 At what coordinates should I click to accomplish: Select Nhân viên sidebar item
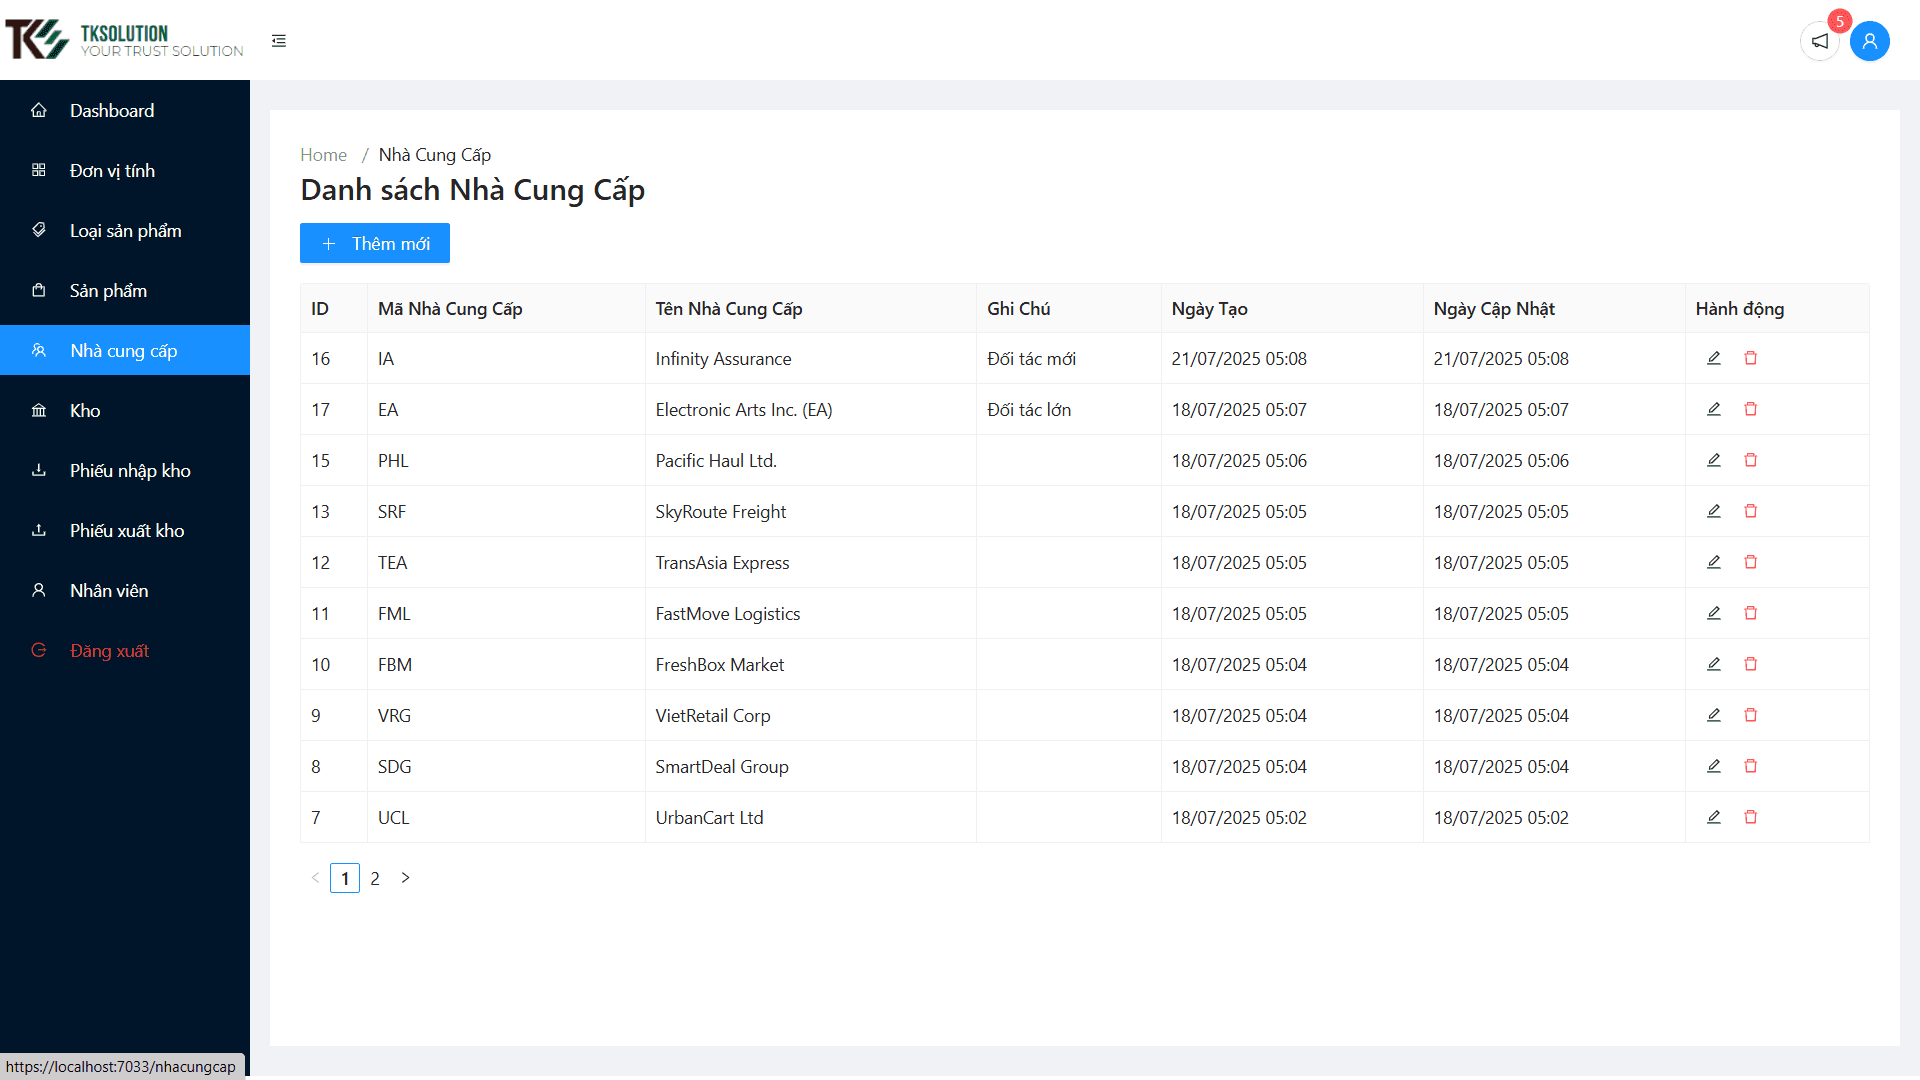click(x=109, y=590)
